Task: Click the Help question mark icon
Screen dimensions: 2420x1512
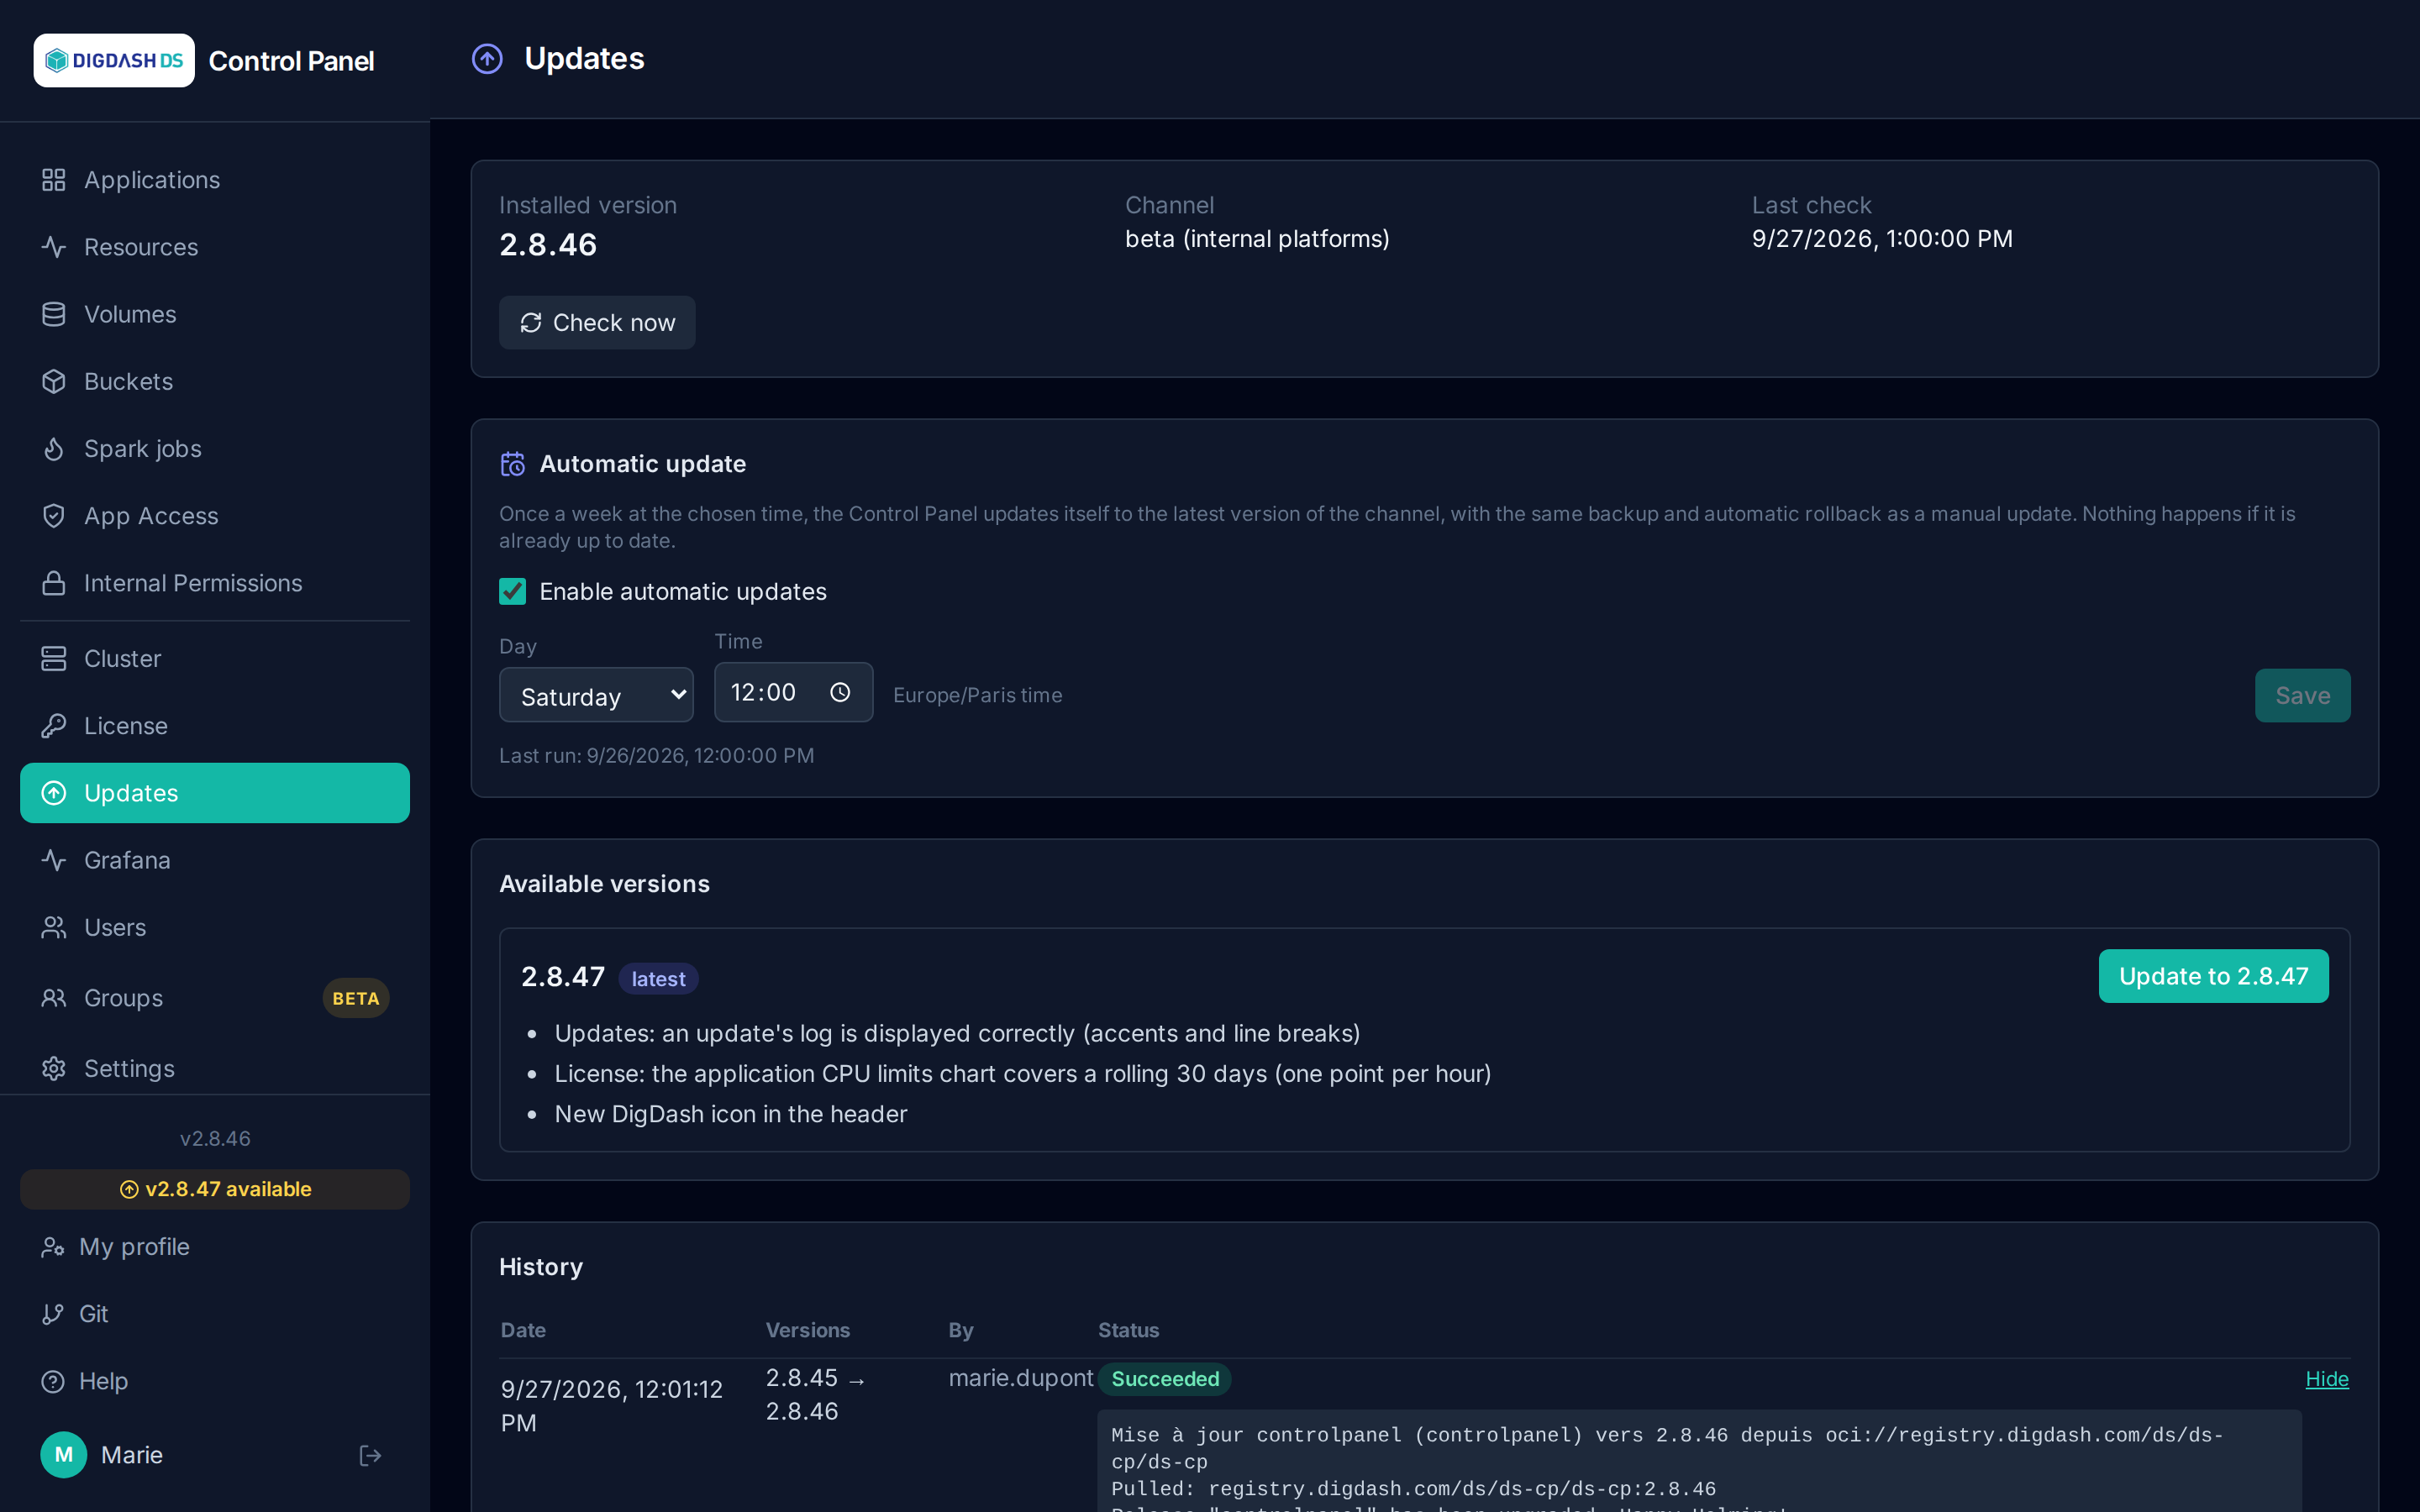Action: 53,1381
